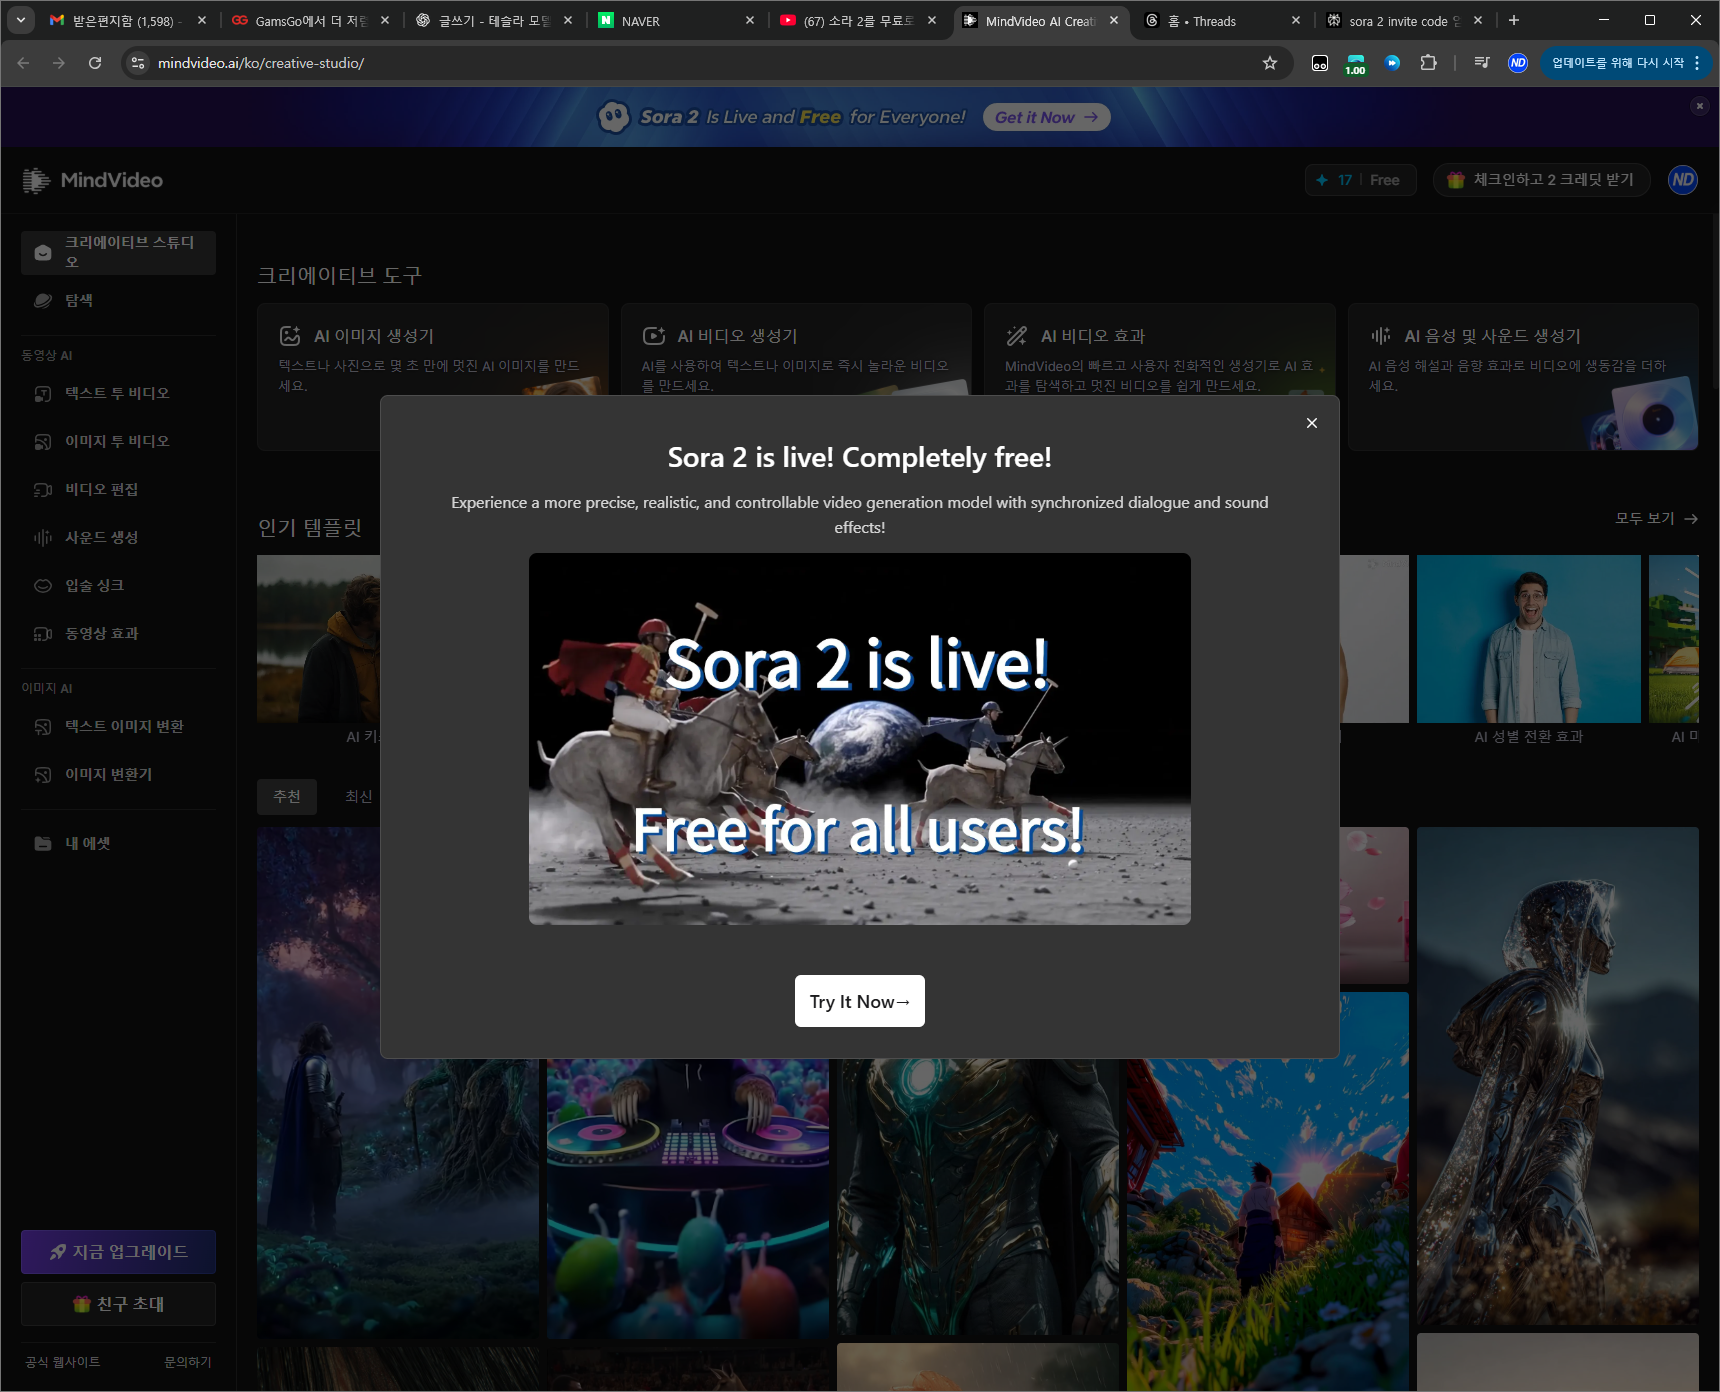Select the 추천 tab
1720x1392 pixels.
click(x=287, y=796)
